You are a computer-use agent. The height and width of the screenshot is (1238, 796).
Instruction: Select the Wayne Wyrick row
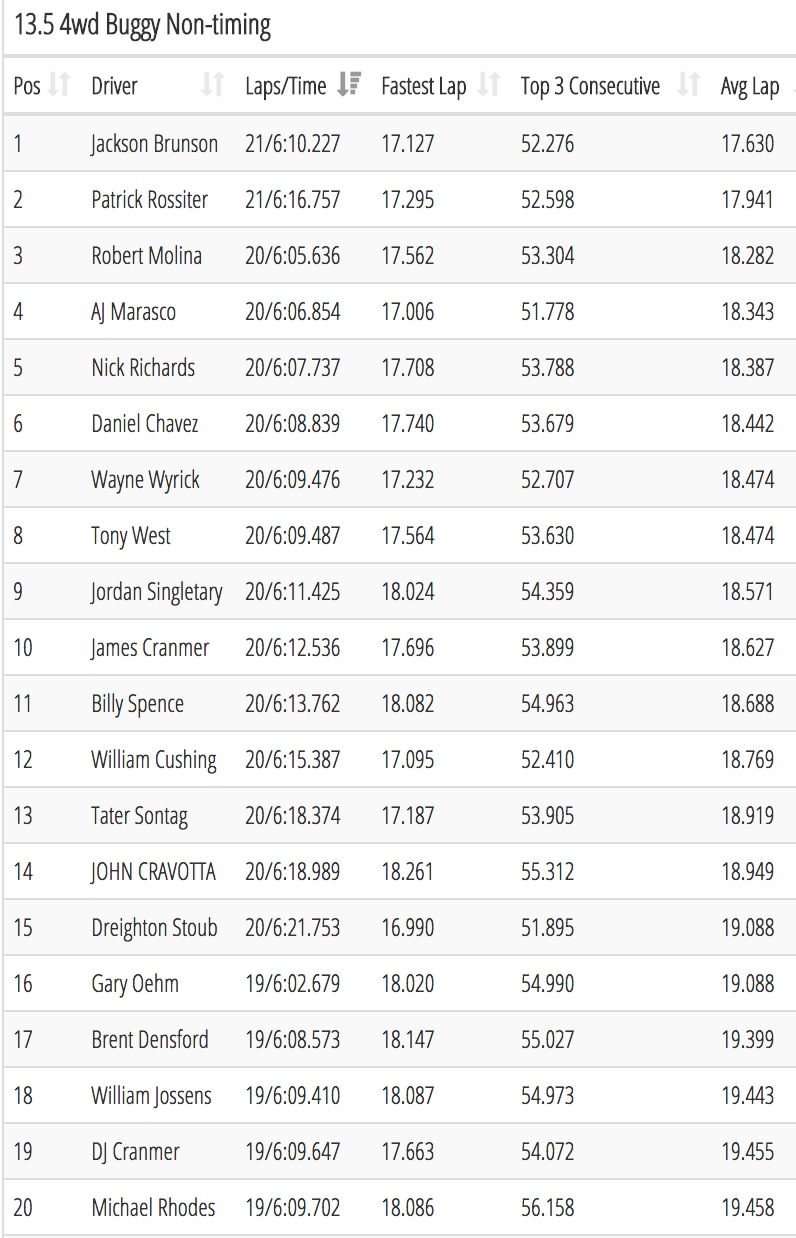(398, 480)
